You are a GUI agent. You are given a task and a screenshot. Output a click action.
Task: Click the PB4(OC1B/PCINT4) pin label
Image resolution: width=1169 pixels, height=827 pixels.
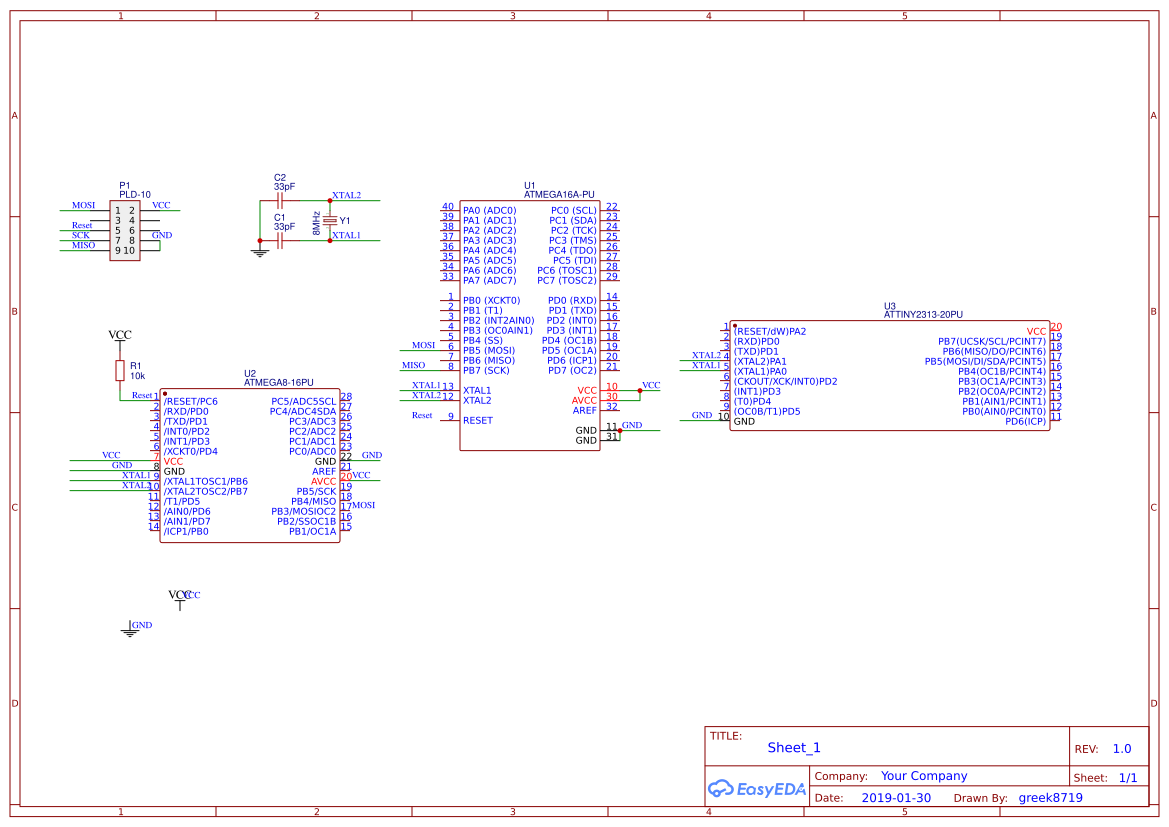[1001, 371]
